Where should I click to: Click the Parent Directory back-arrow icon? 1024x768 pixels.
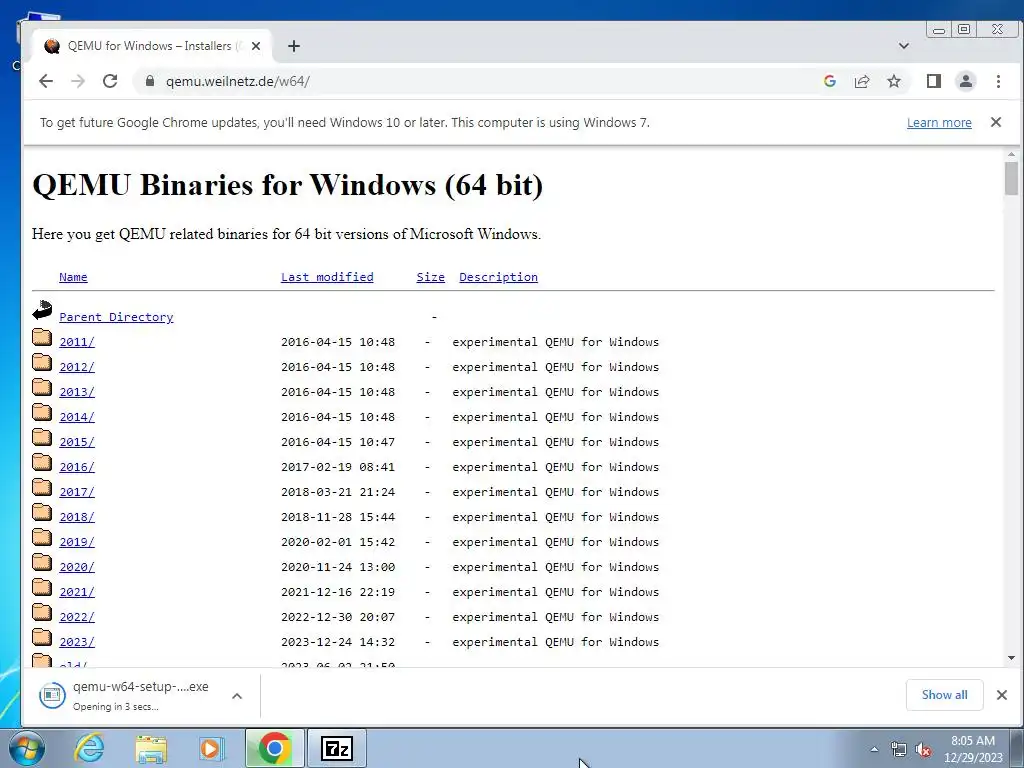pos(42,310)
